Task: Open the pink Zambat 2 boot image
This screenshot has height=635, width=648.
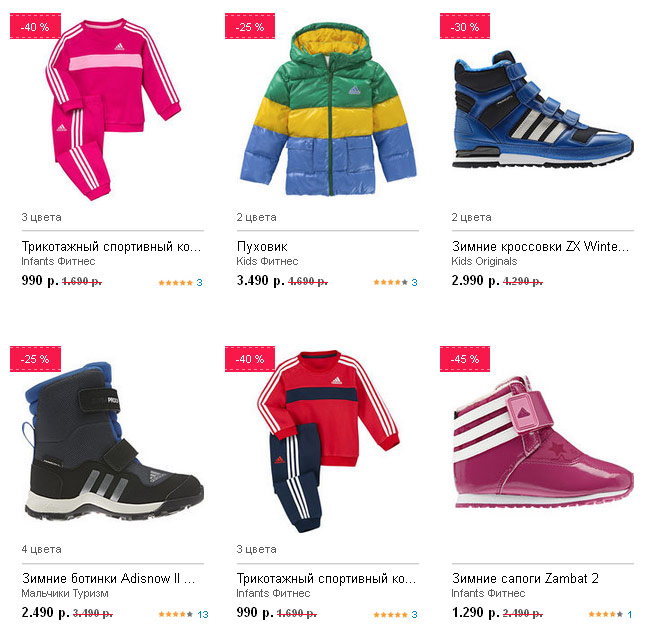Action: click(543, 441)
